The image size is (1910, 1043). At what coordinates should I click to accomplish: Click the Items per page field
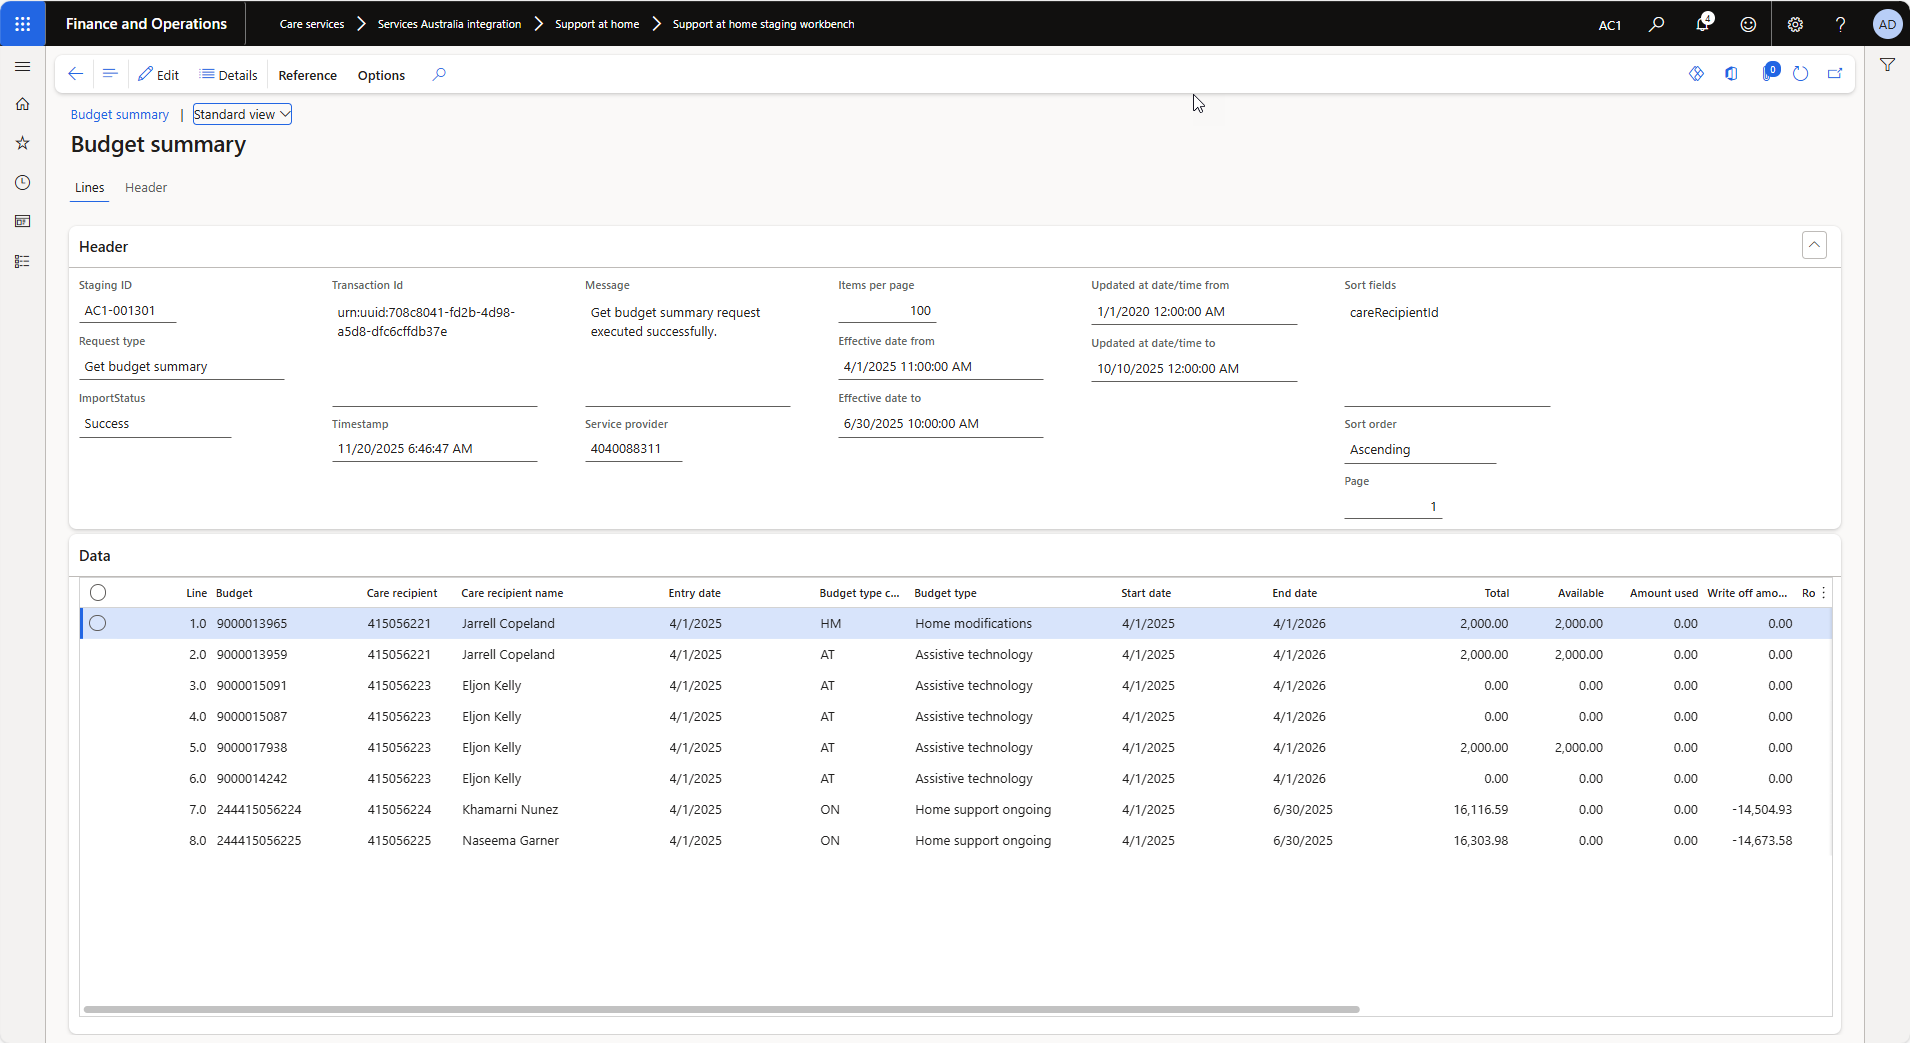point(885,311)
